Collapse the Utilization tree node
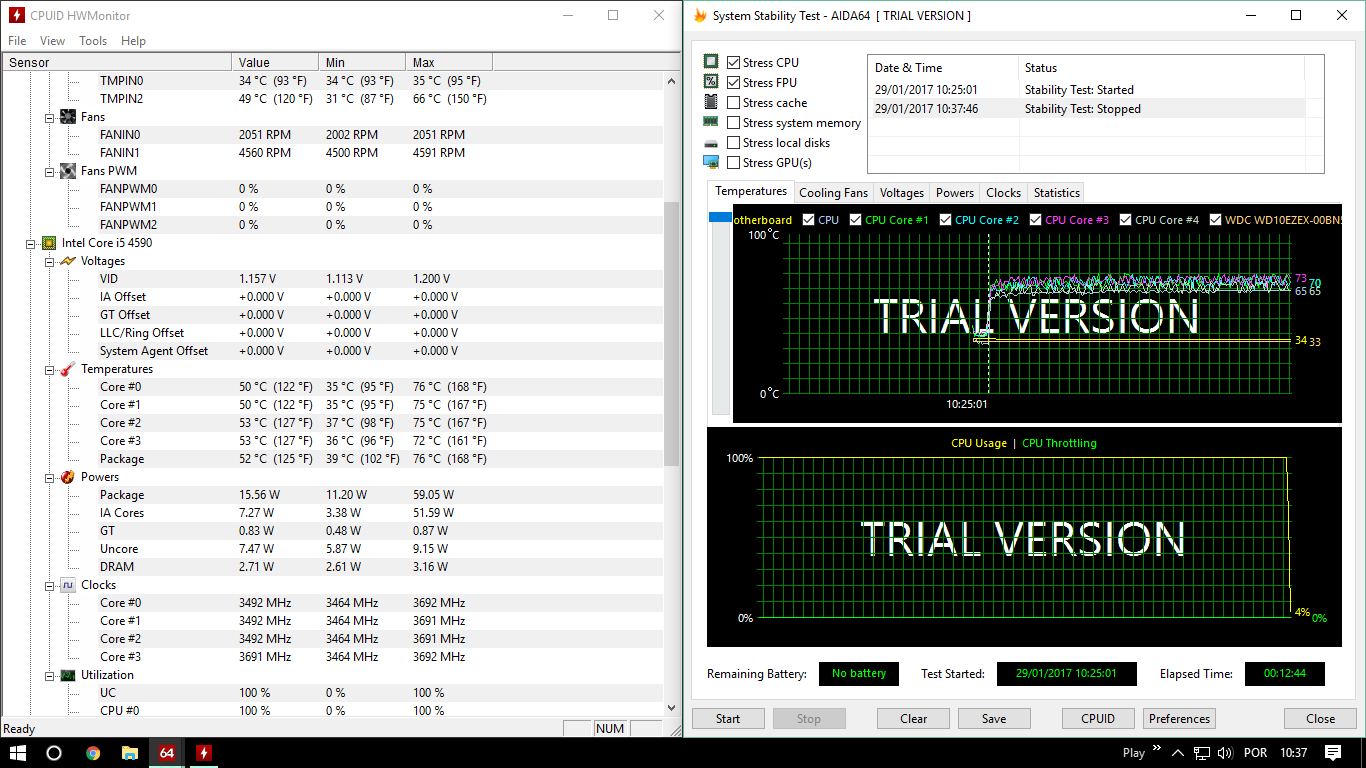 [50, 675]
